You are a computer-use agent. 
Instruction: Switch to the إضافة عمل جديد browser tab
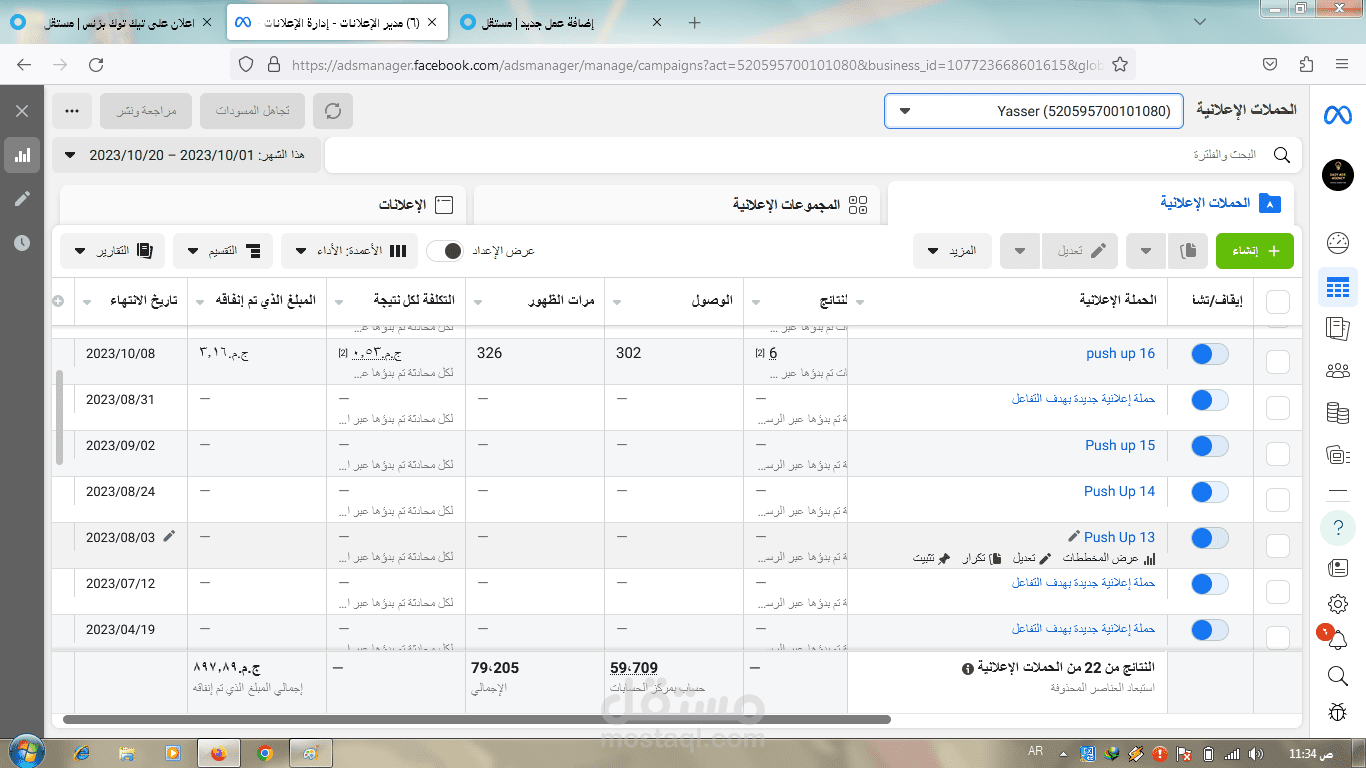[558, 22]
